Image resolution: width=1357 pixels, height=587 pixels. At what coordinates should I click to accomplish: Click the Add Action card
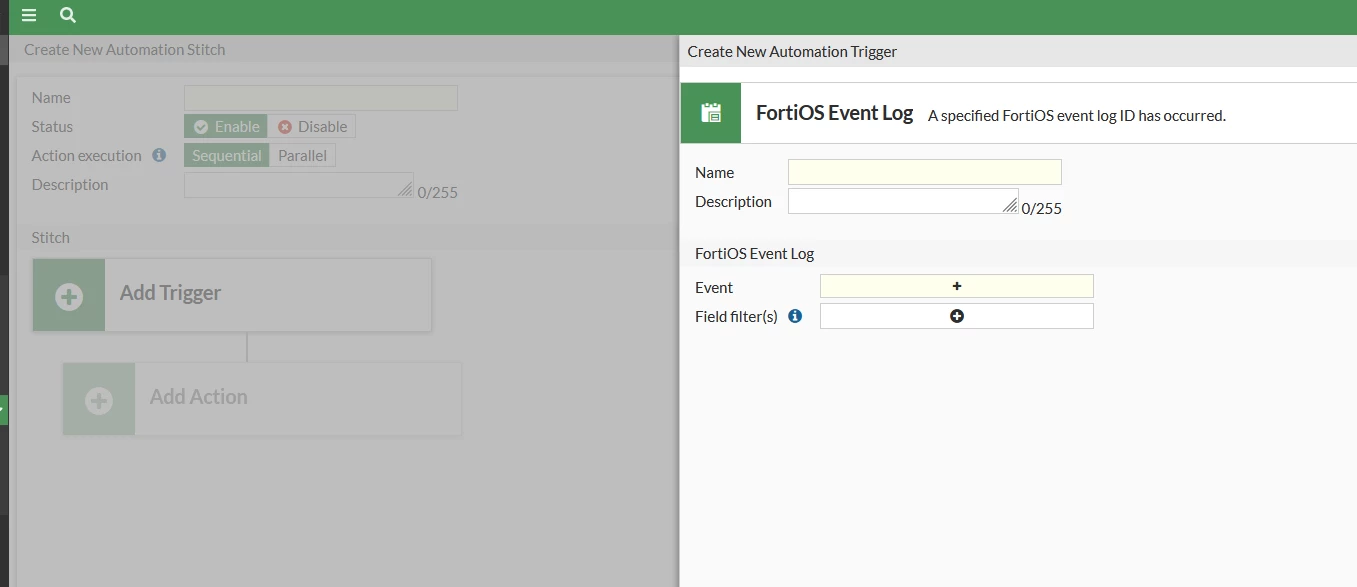coord(262,399)
